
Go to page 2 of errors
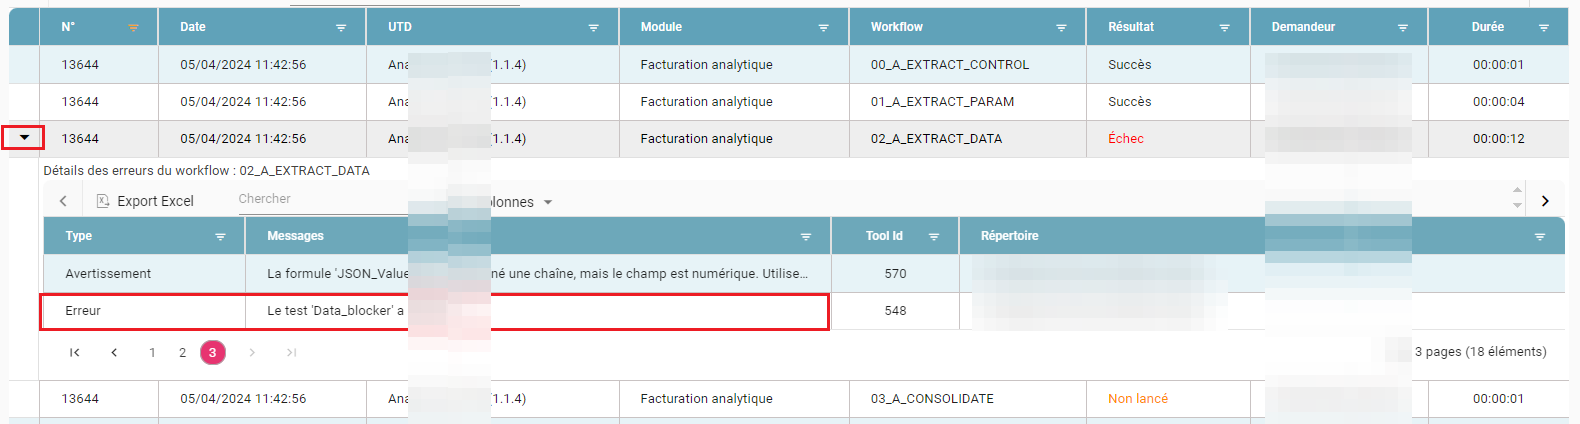(182, 353)
